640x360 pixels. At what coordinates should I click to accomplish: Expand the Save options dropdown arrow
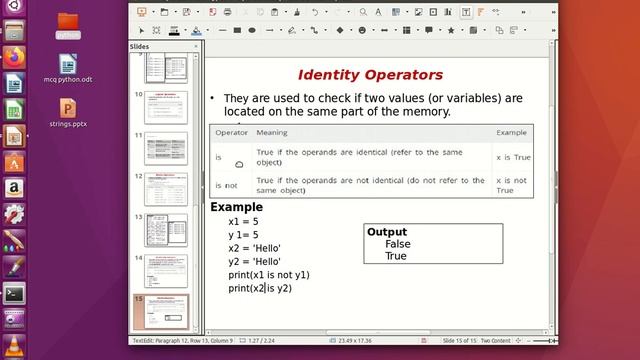198,12
